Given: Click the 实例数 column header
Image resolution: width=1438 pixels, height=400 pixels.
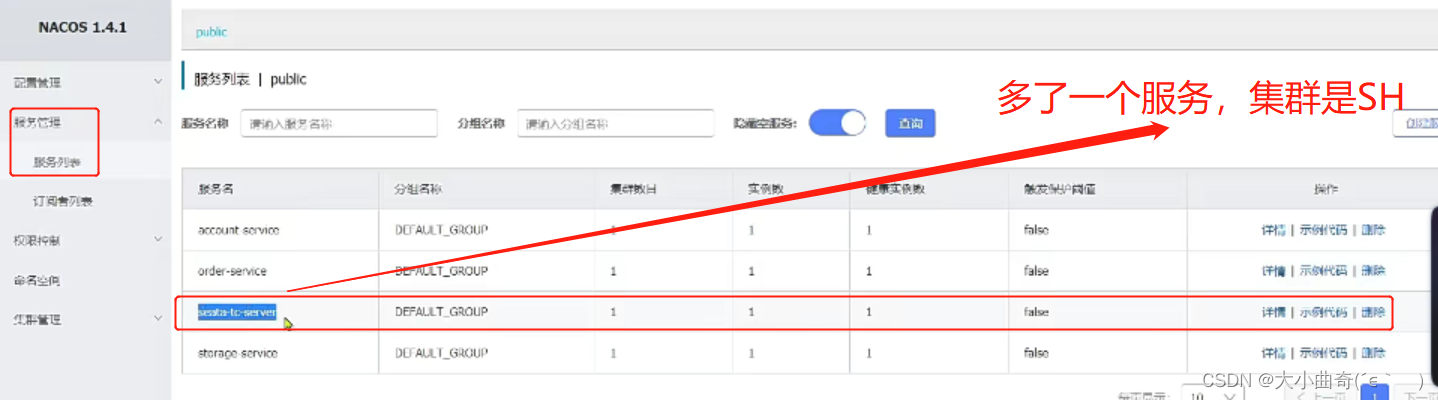Looking at the screenshot, I should point(766,189).
